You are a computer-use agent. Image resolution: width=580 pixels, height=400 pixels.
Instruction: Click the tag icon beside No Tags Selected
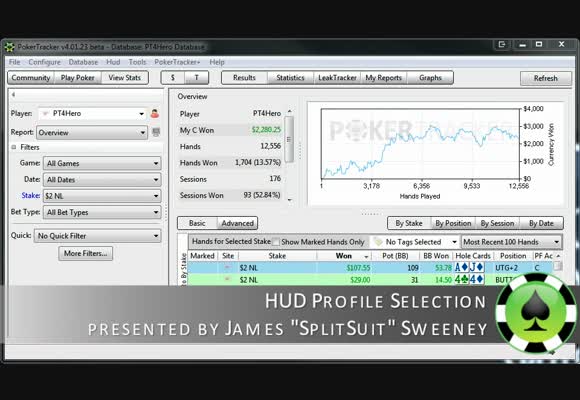pos(378,242)
